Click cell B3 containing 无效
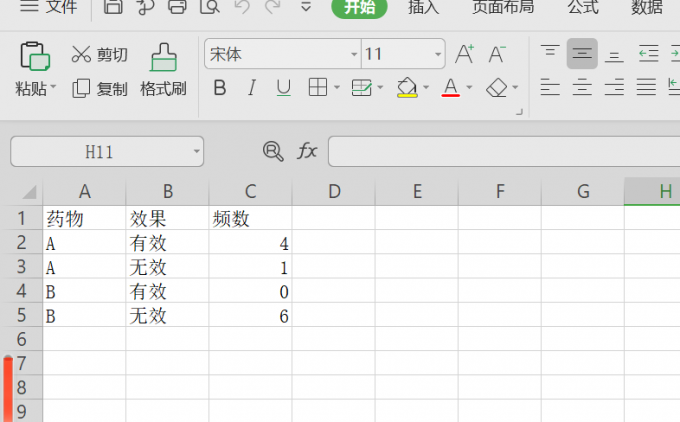Viewport: 680px width, 422px height. (167, 266)
